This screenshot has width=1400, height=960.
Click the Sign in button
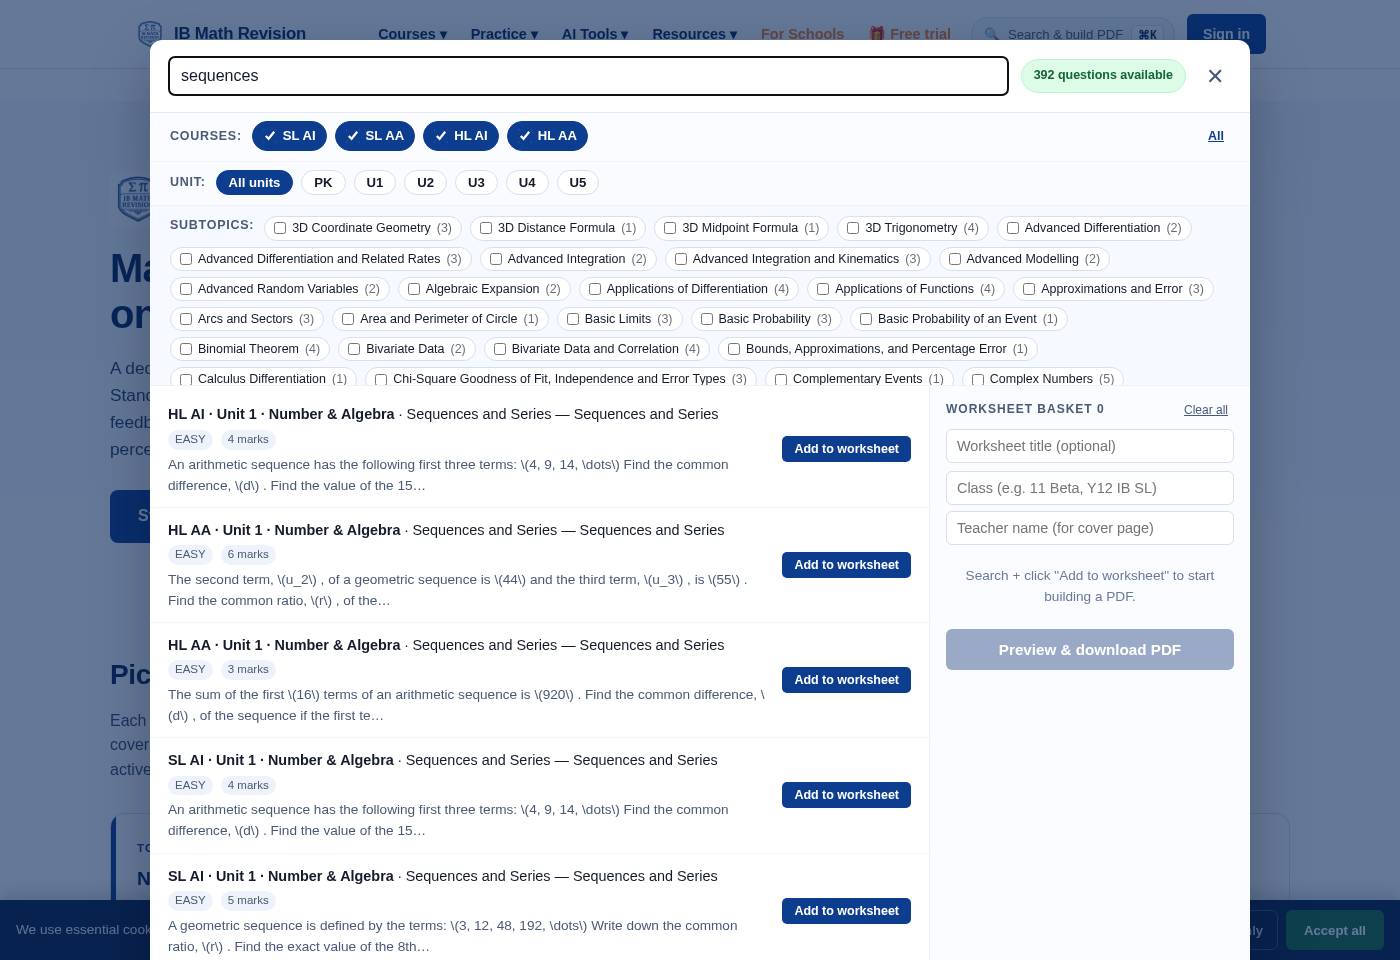1226,34
